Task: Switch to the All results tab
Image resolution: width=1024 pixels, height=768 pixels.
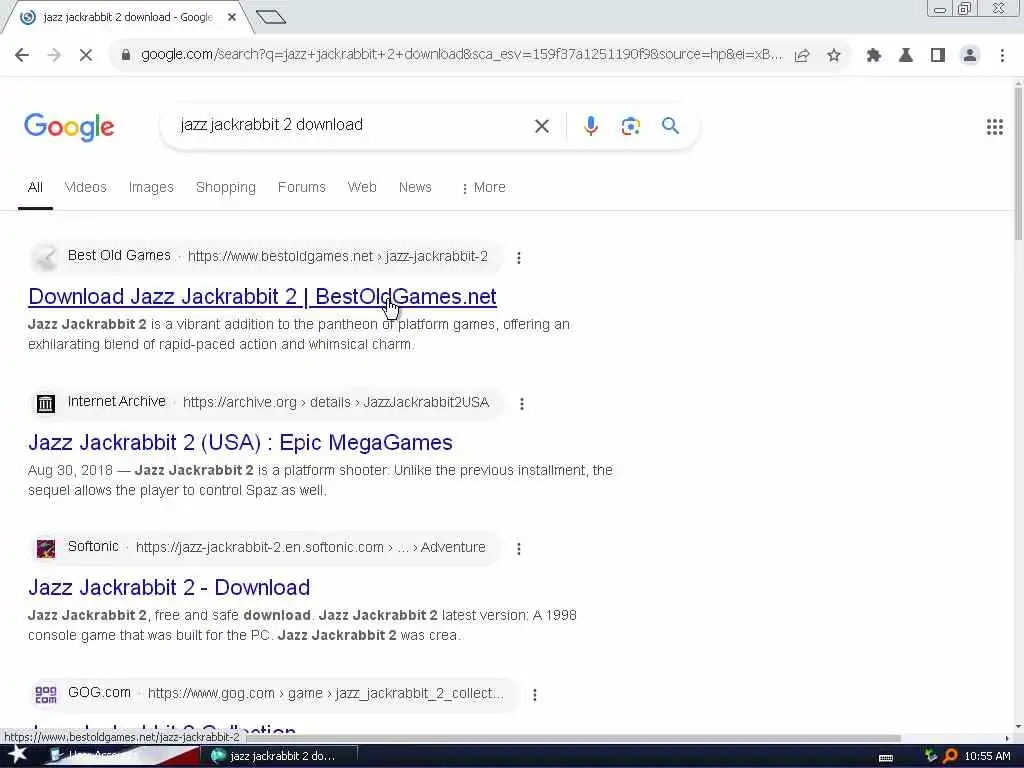Action: (35, 187)
